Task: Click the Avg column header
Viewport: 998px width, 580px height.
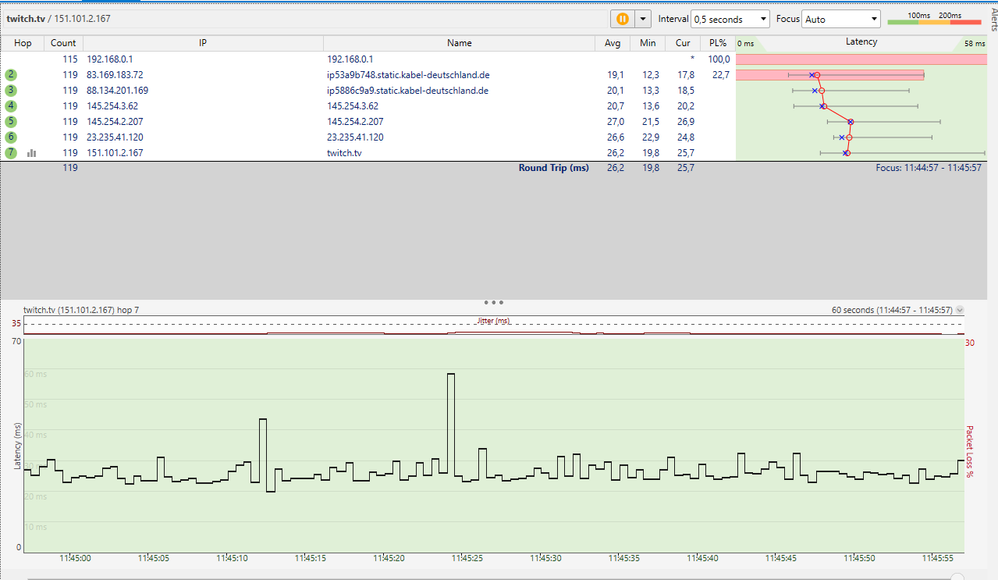Action: pyautogui.click(x=612, y=43)
